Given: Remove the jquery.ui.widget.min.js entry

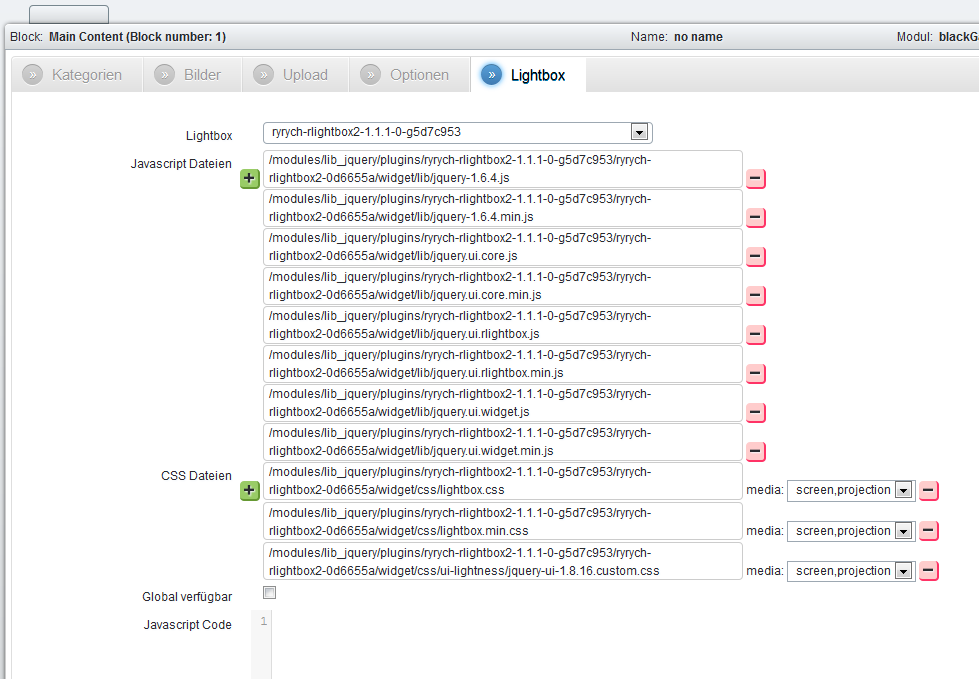Looking at the screenshot, I should click(756, 452).
